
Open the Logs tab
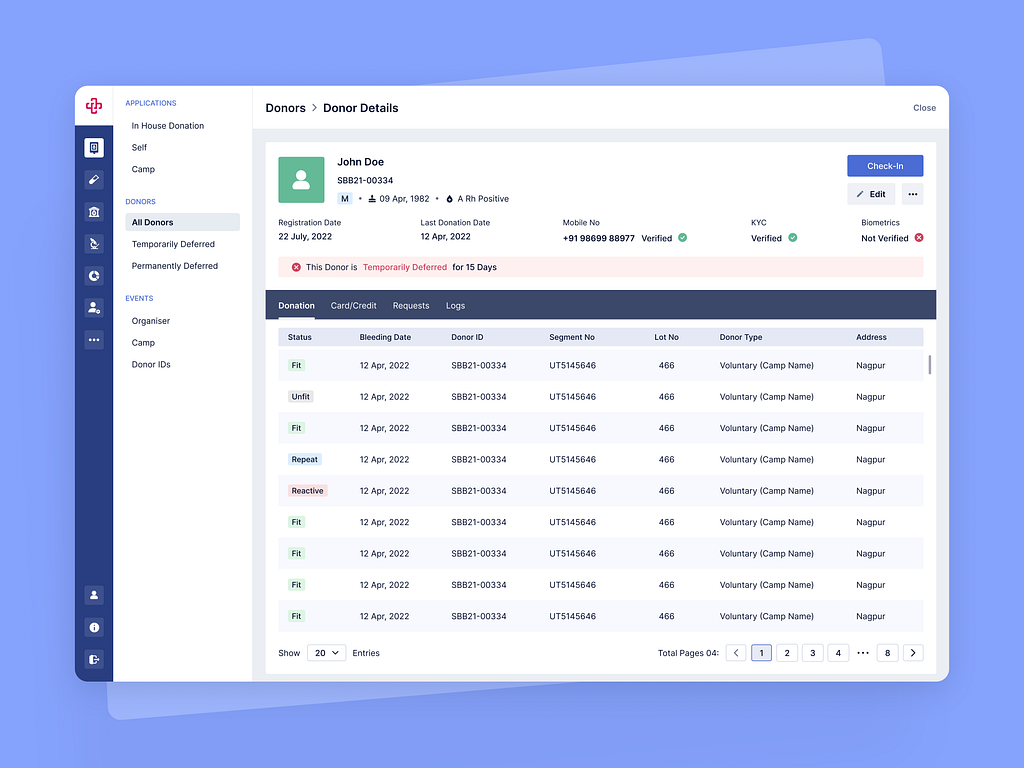pyautogui.click(x=456, y=306)
